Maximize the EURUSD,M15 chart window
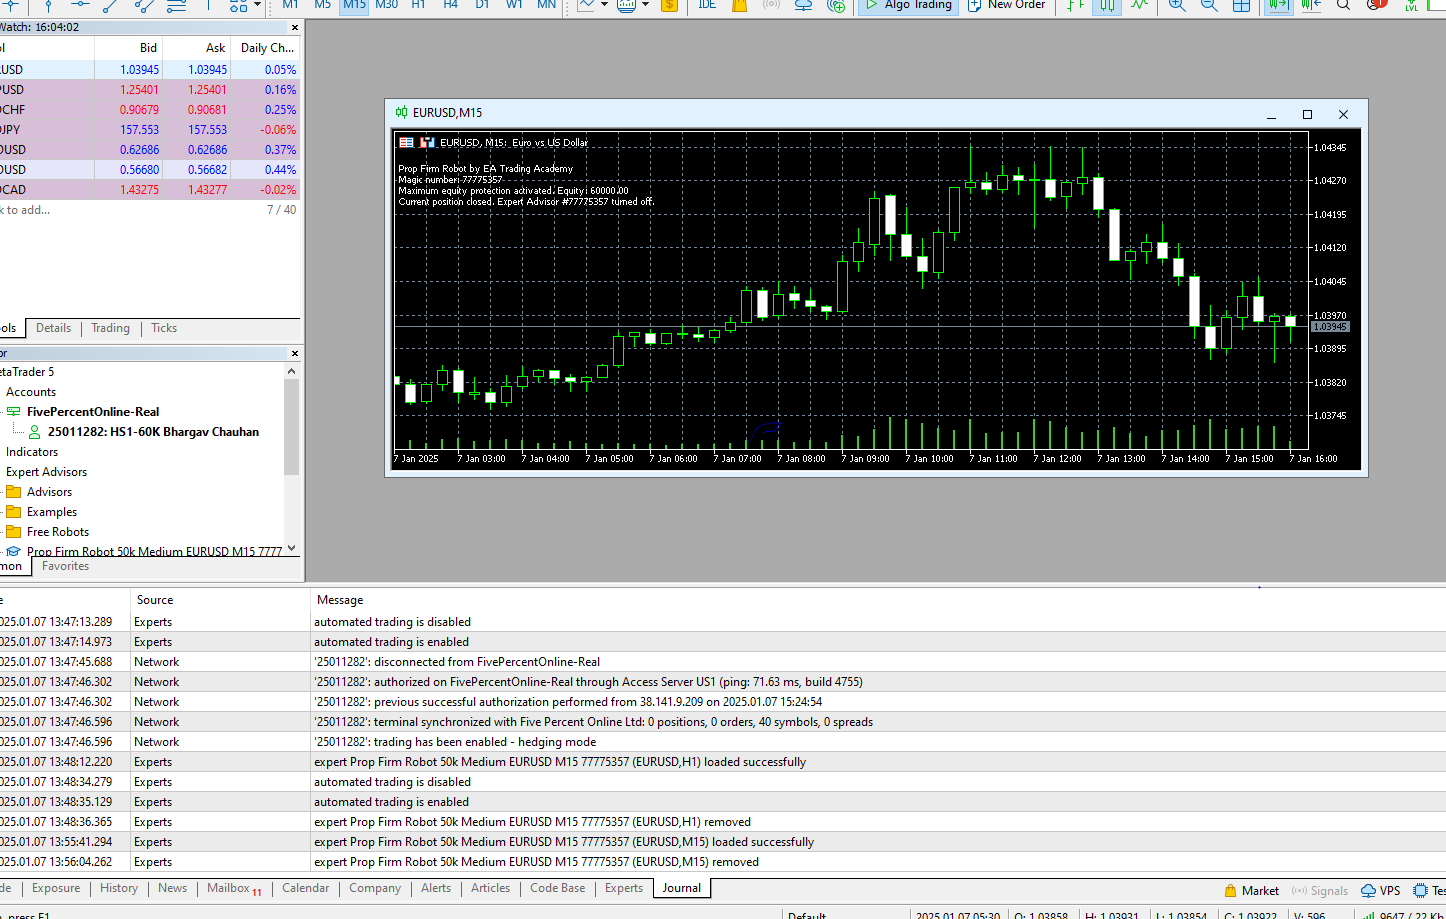Viewport: 1446px width, 919px height. click(1307, 114)
